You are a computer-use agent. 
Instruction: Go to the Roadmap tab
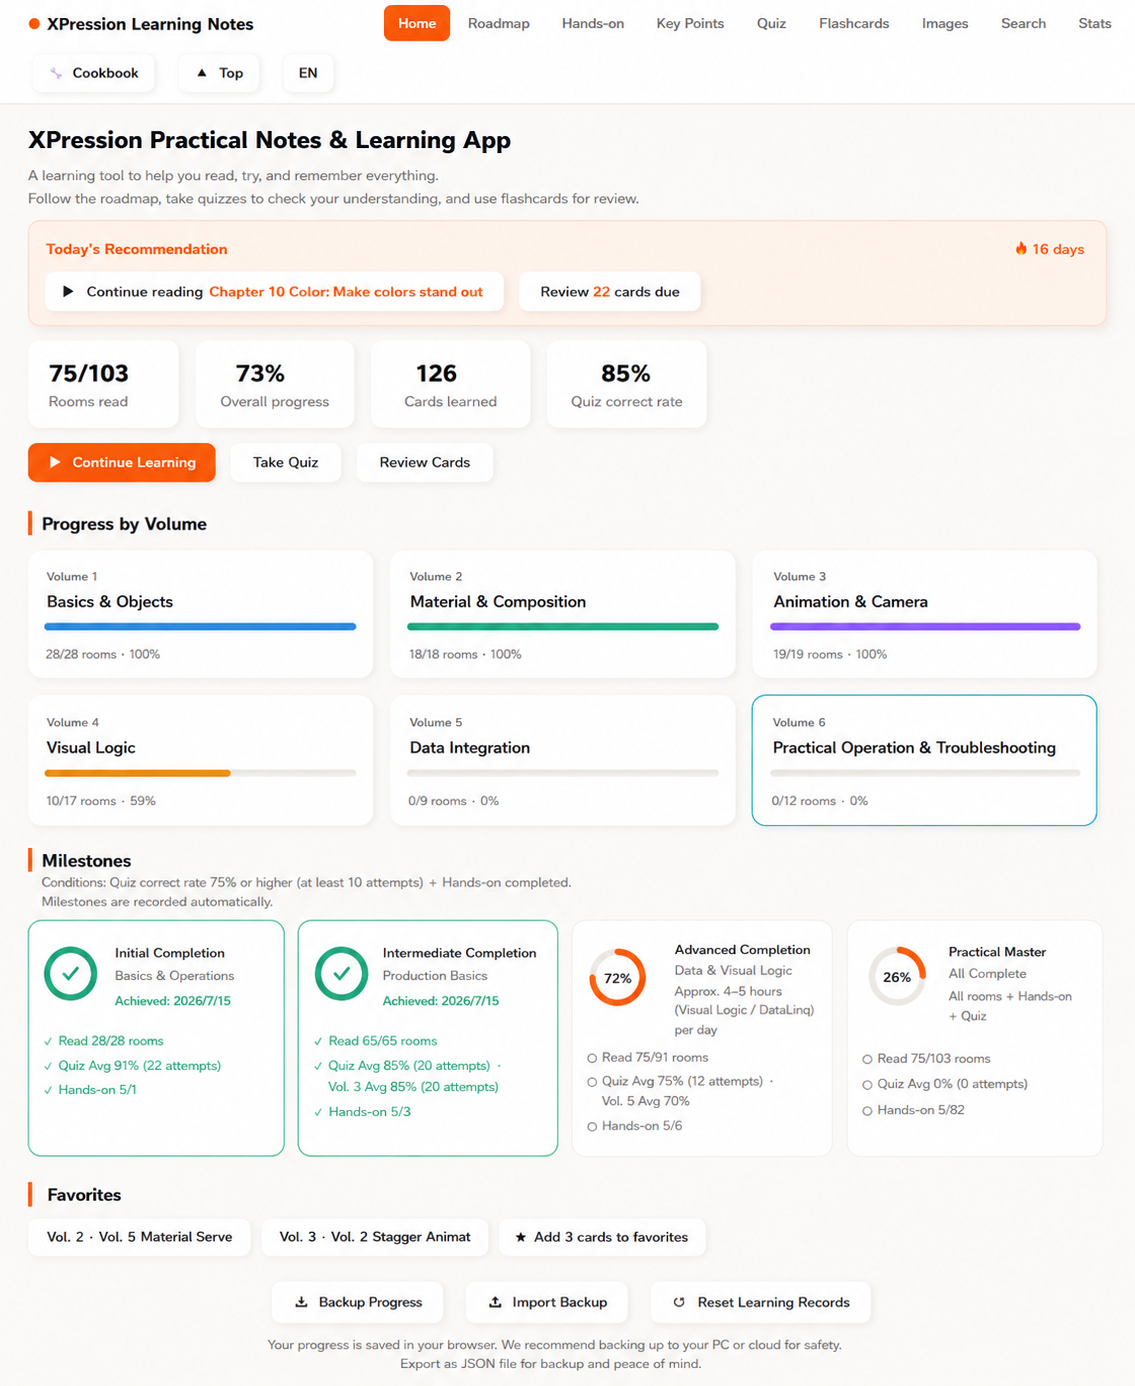point(499,24)
